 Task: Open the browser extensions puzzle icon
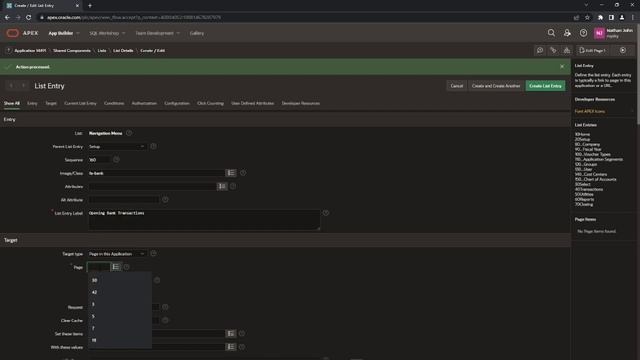600,18
